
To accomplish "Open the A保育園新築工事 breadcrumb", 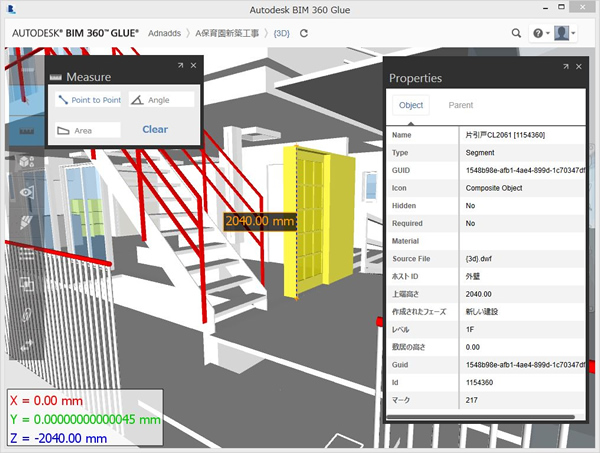I will click(x=227, y=33).
